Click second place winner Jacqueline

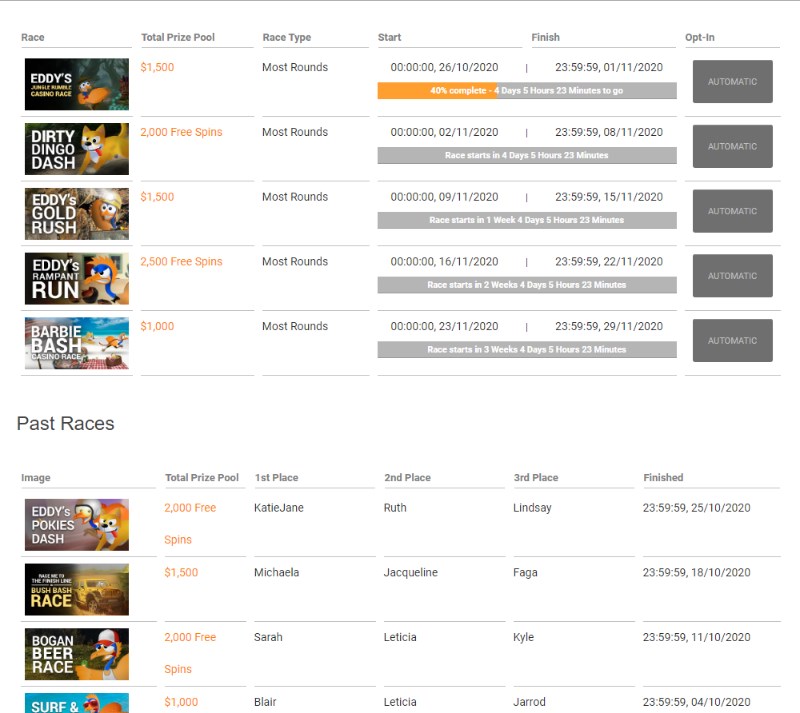point(411,573)
